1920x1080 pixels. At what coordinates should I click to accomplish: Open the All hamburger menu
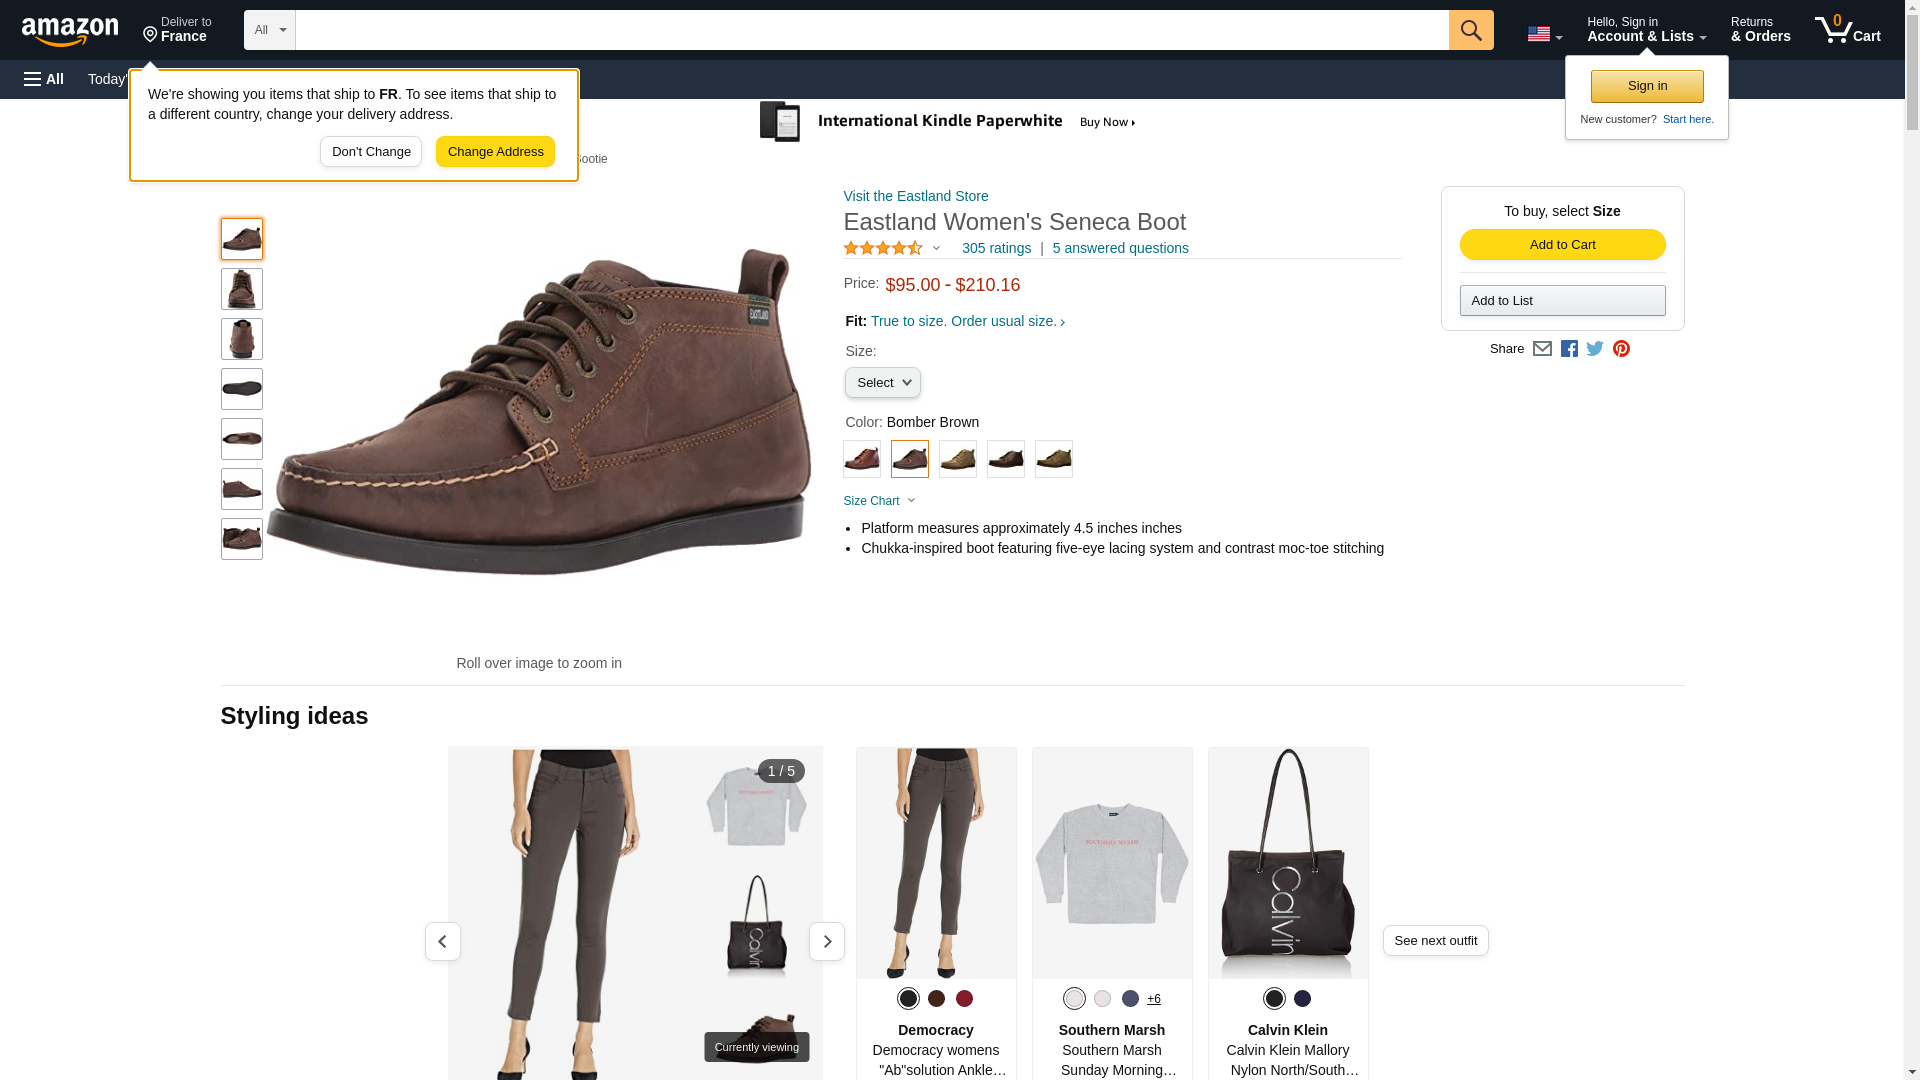pos(44,79)
